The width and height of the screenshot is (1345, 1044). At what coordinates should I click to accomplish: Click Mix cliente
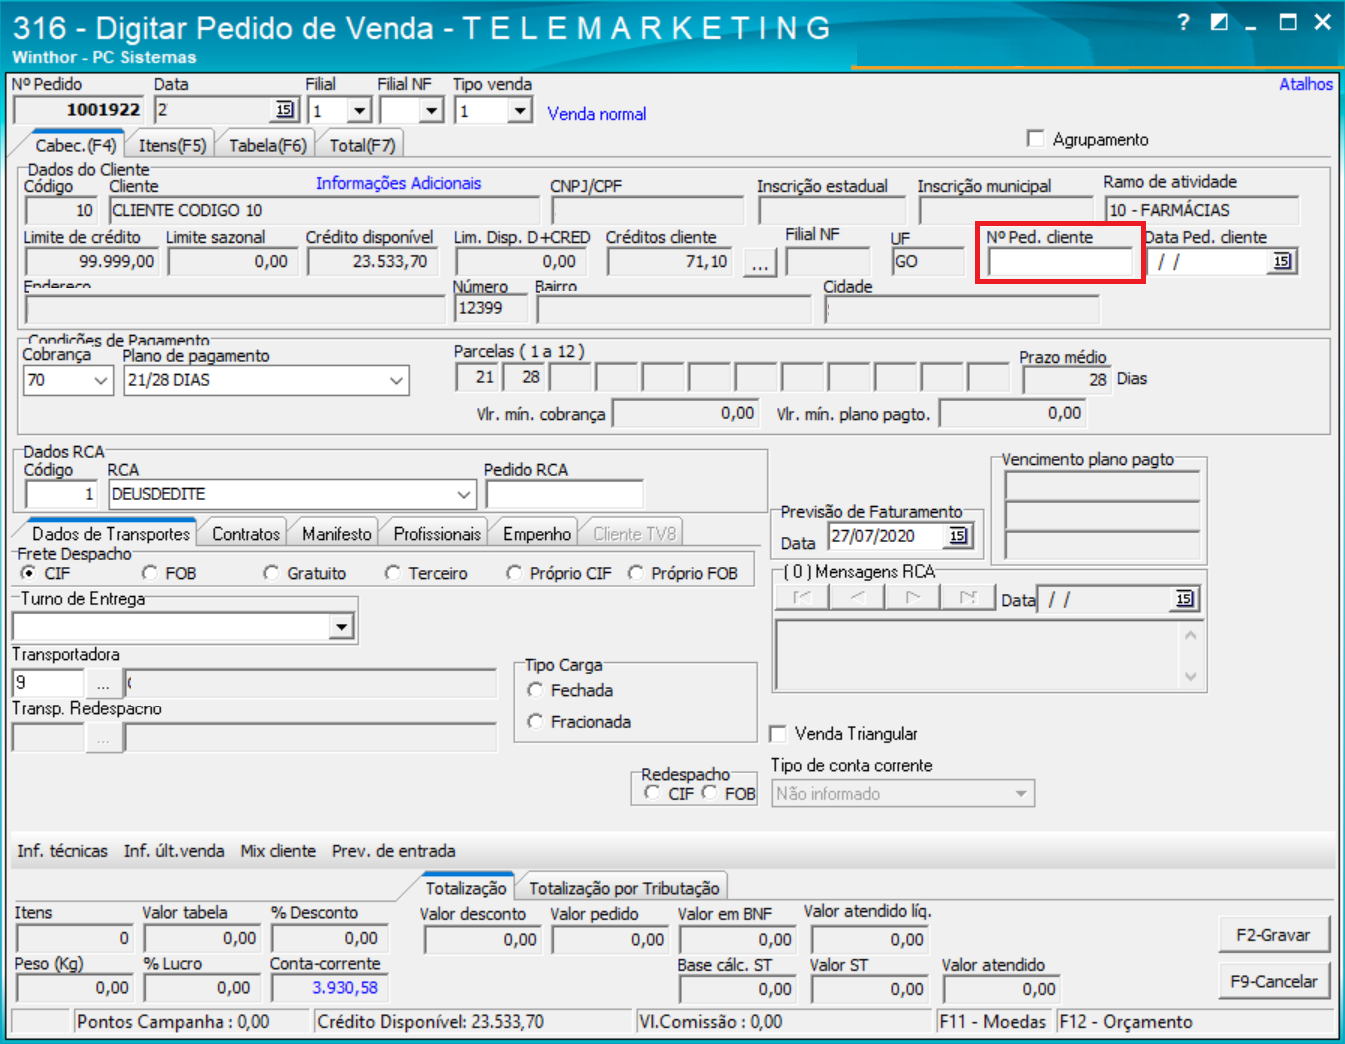tap(278, 851)
